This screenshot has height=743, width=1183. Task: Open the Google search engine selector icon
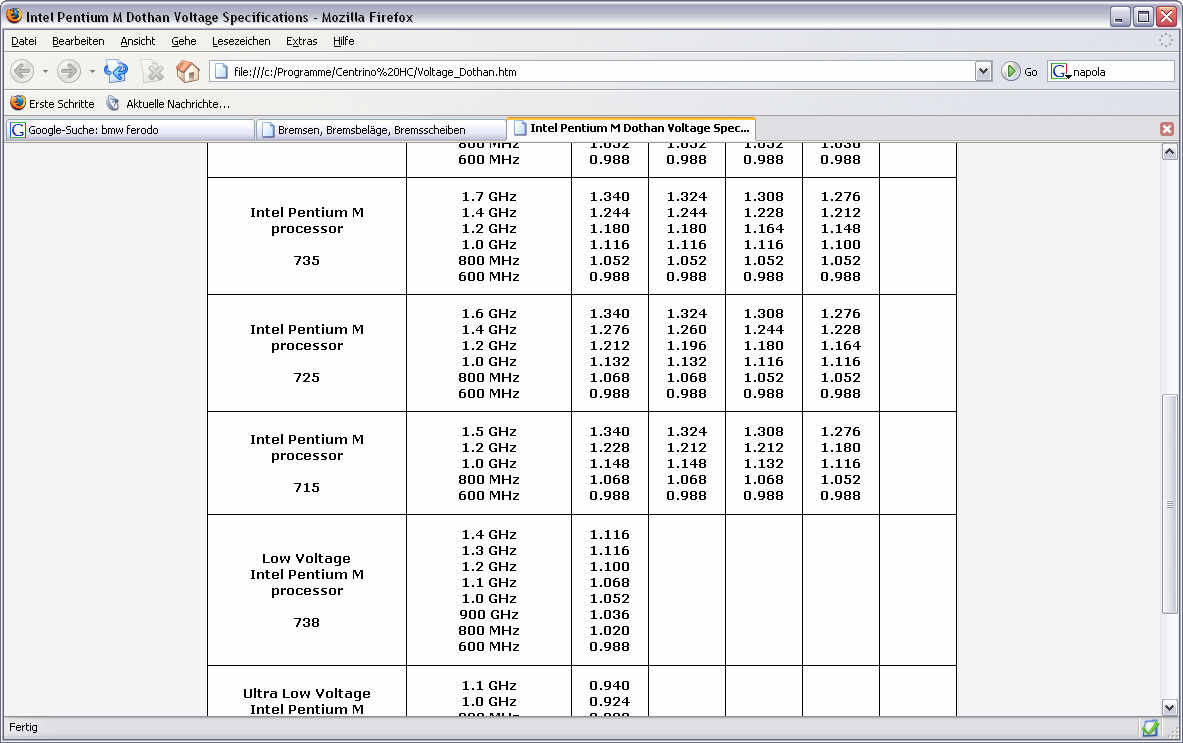pyautogui.click(x=1061, y=72)
